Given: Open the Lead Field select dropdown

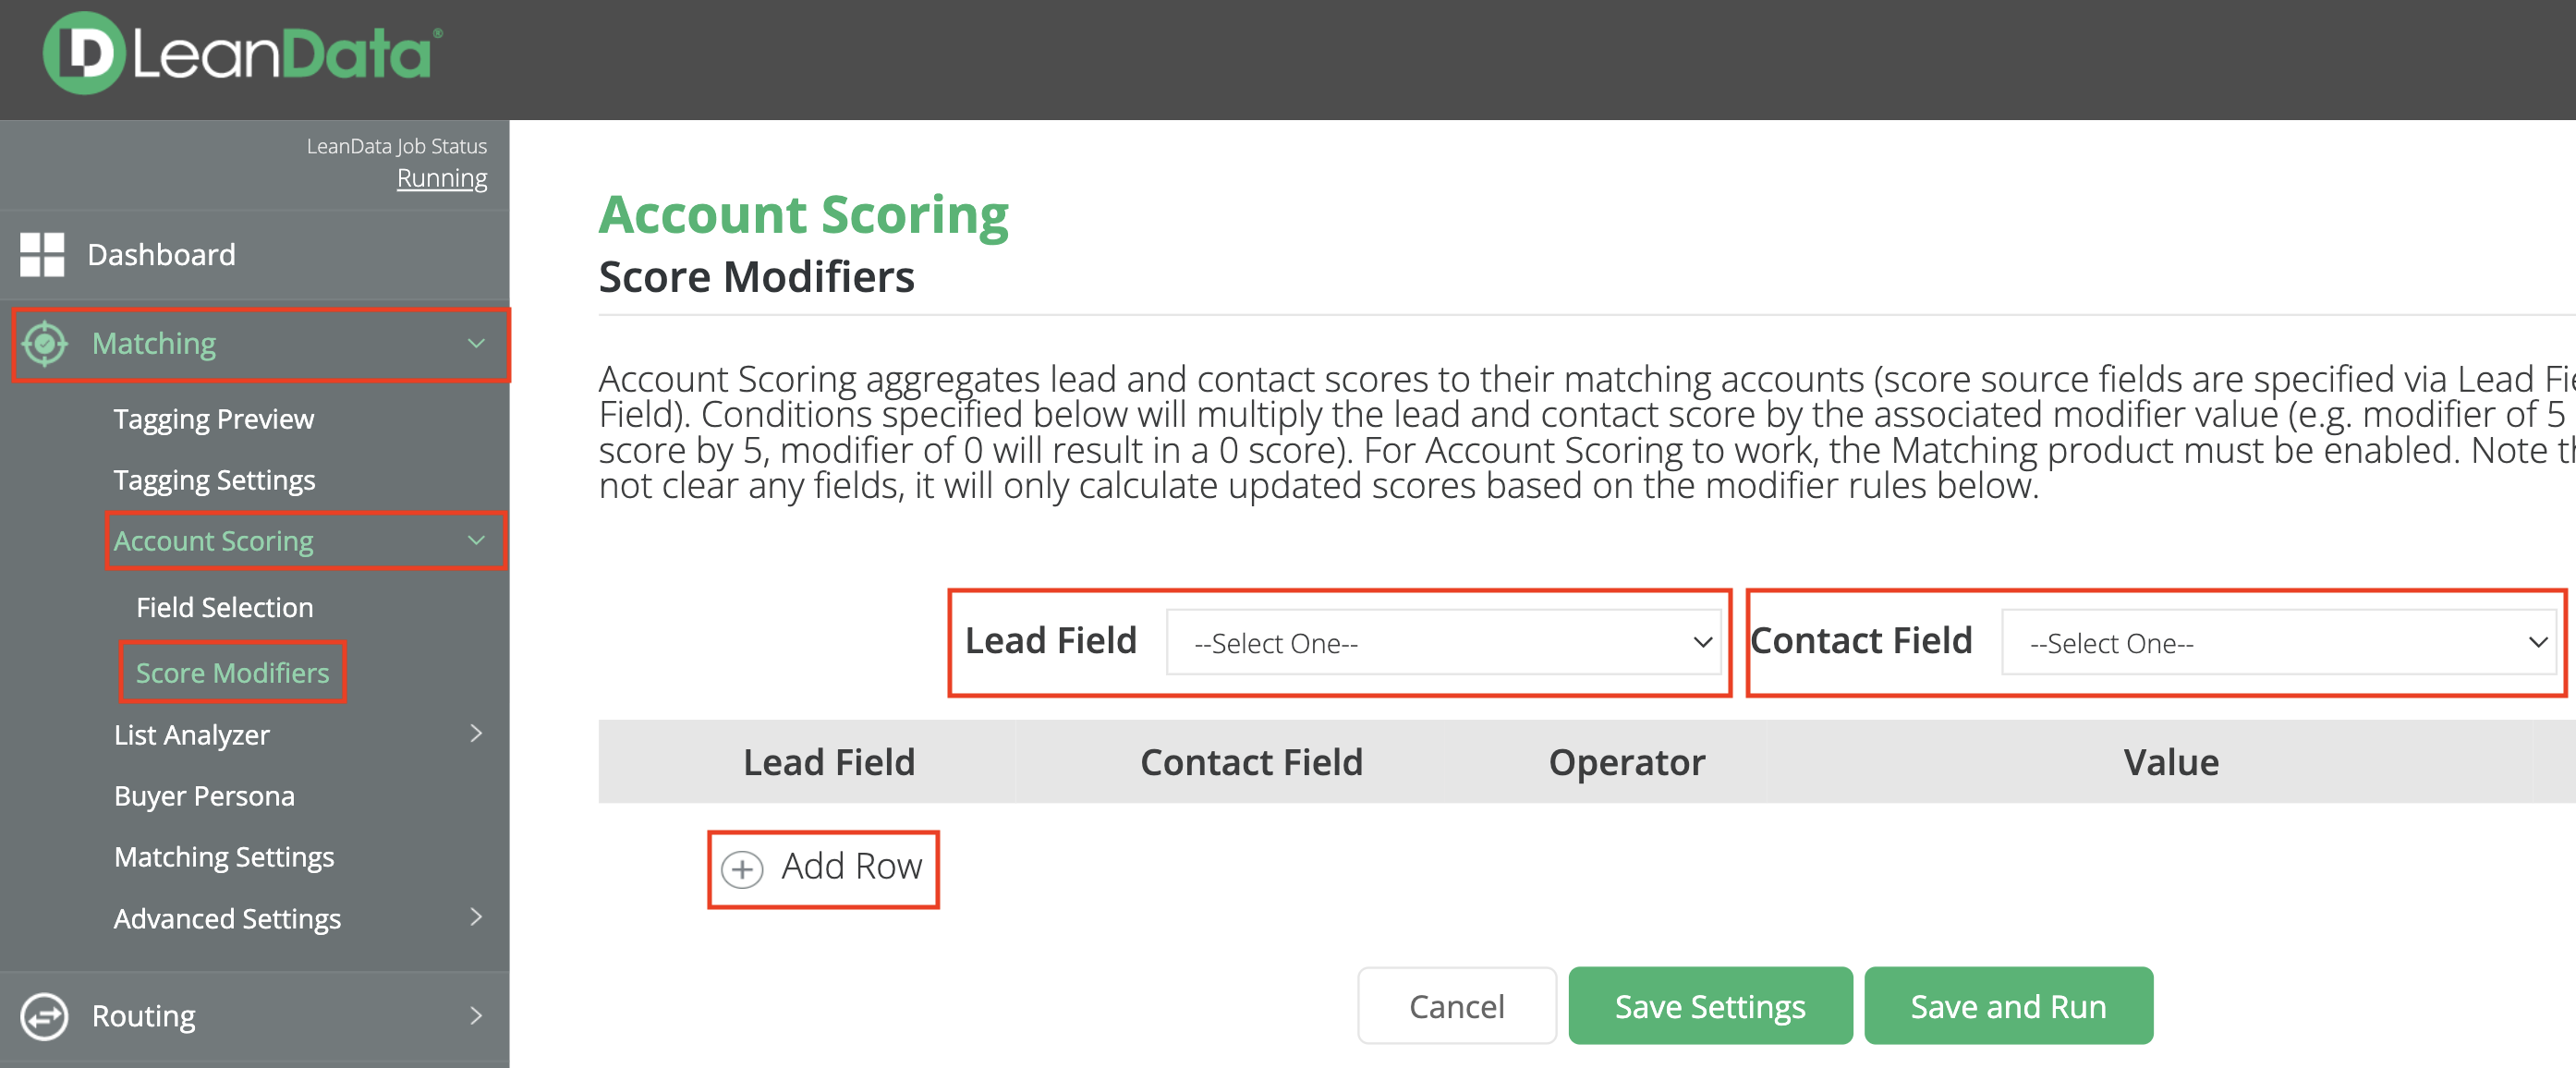Looking at the screenshot, I should [x=1443, y=643].
